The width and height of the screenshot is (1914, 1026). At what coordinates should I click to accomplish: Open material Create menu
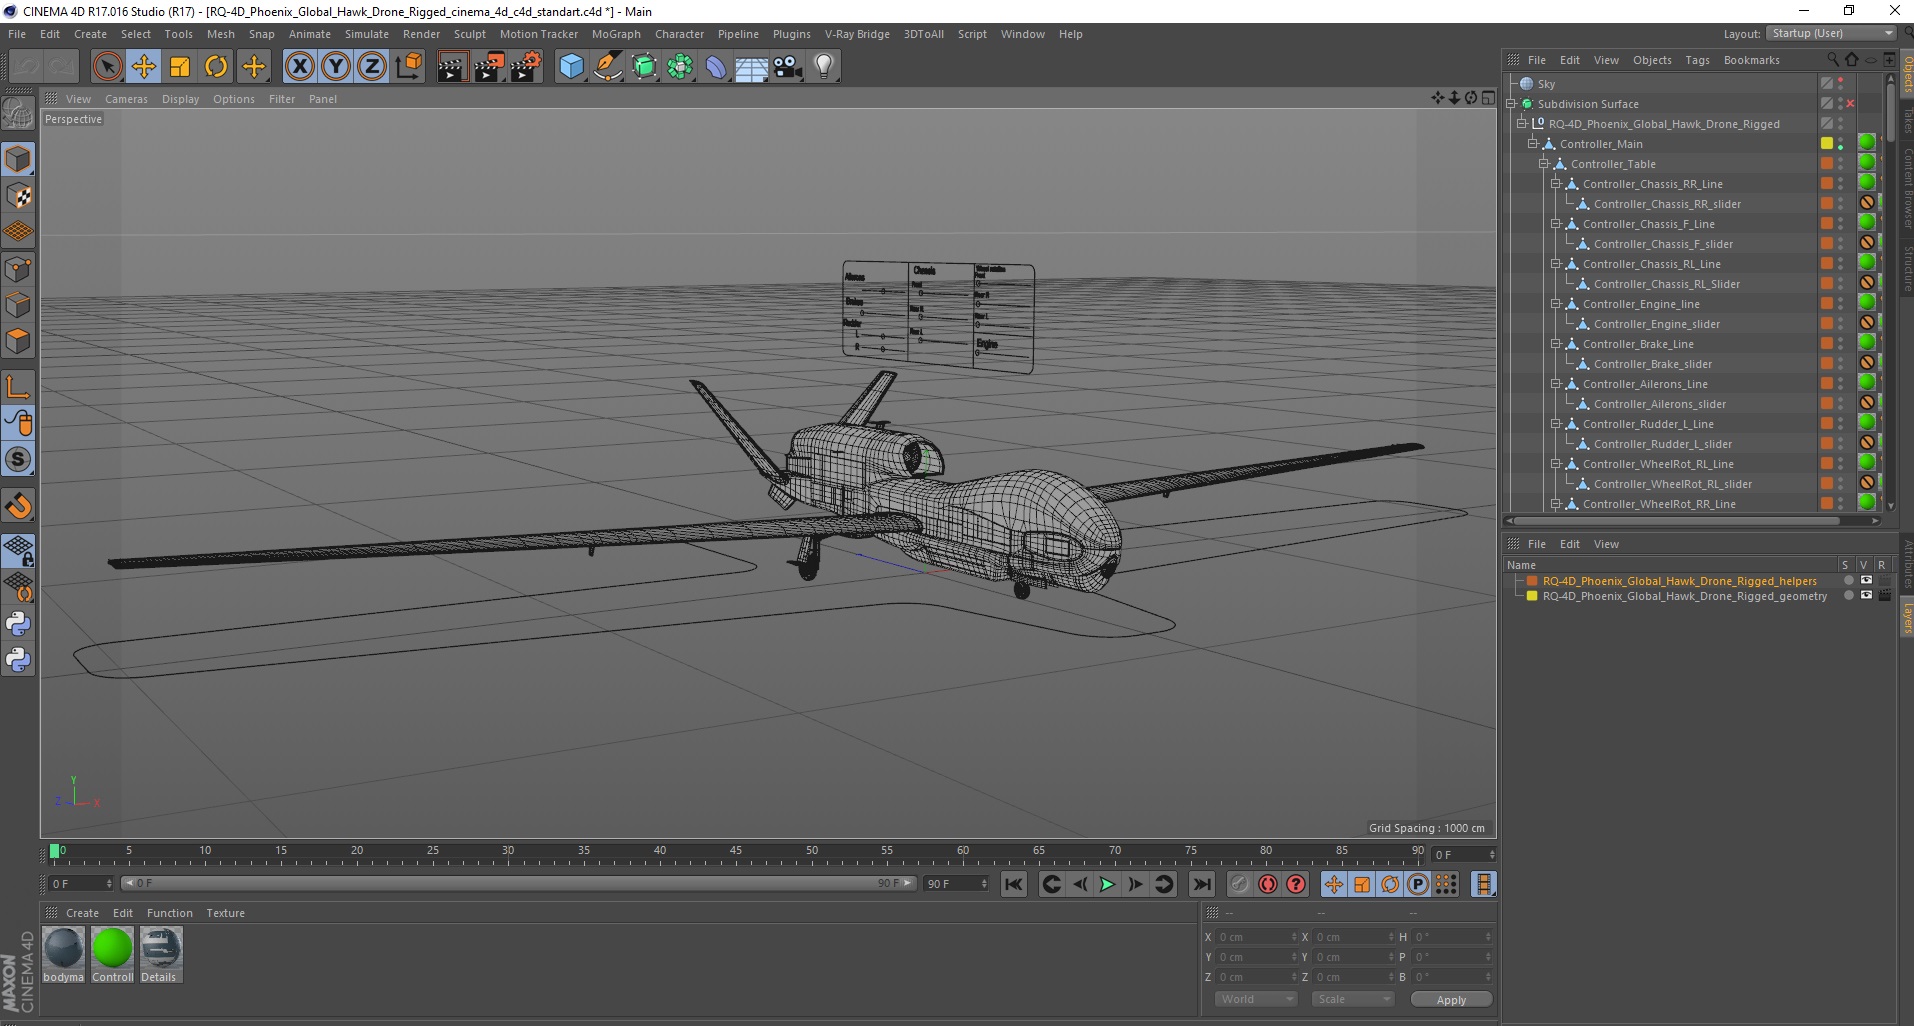coord(82,913)
